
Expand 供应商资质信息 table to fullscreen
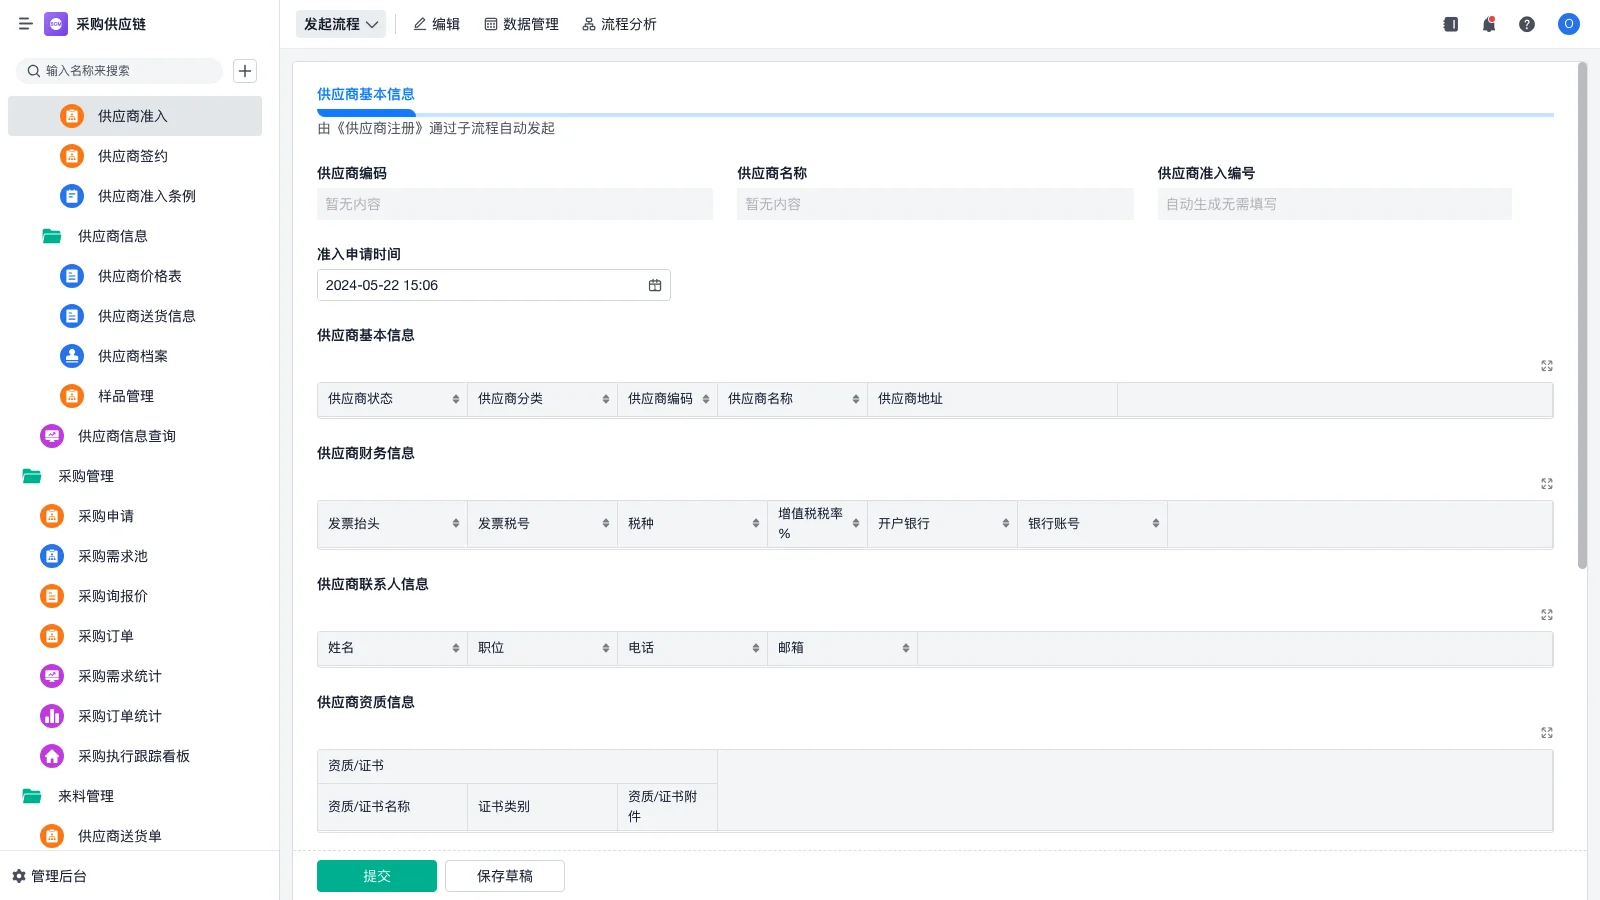[x=1547, y=733]
